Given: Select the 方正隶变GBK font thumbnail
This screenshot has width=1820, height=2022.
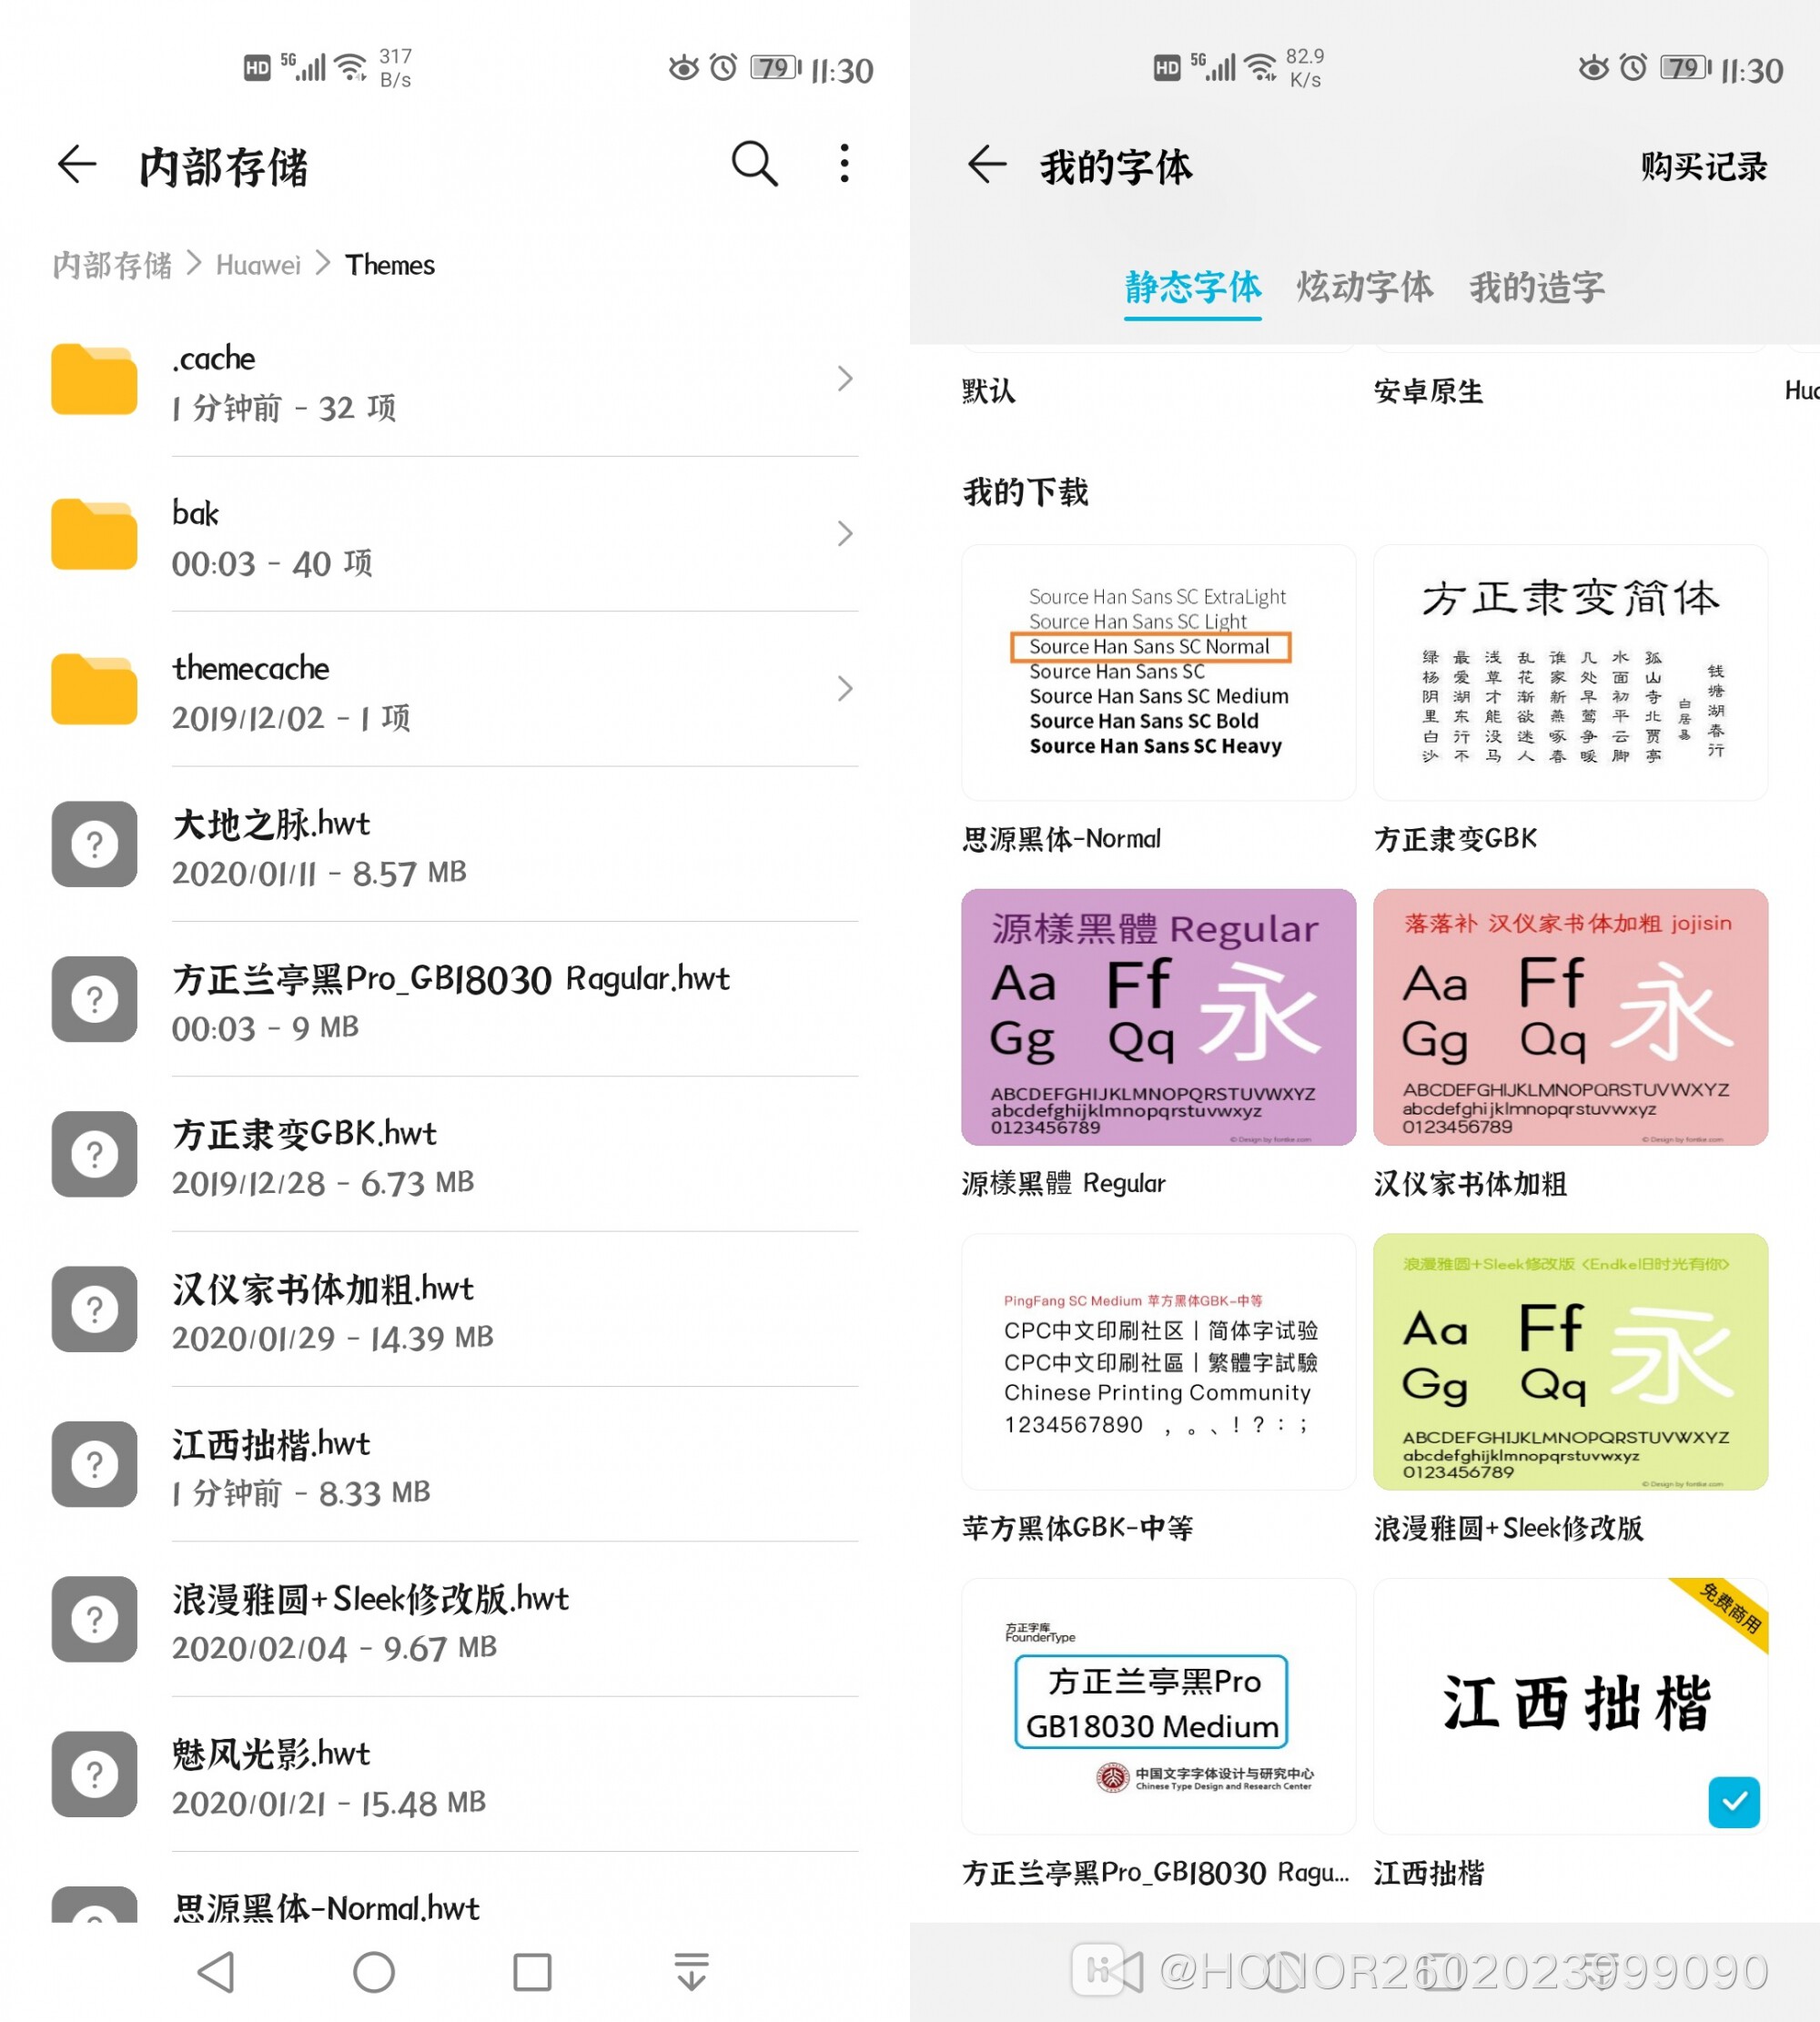Looking at the screenshot, I should click(x=1570, y=672).
